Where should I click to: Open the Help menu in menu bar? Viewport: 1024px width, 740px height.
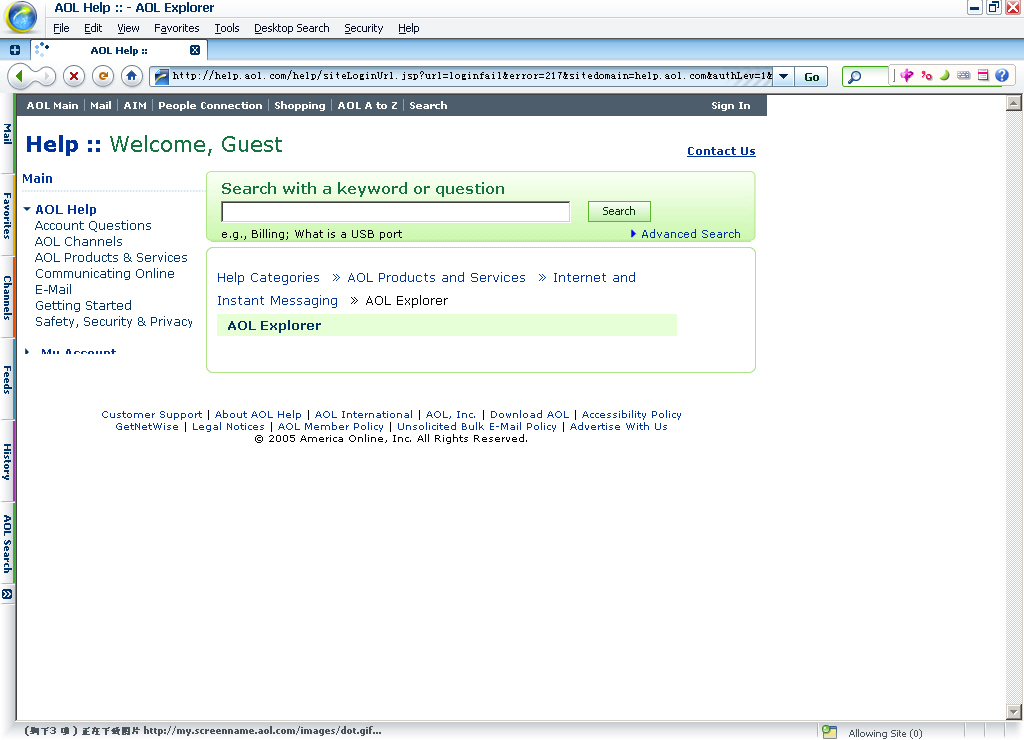(409, 28)
